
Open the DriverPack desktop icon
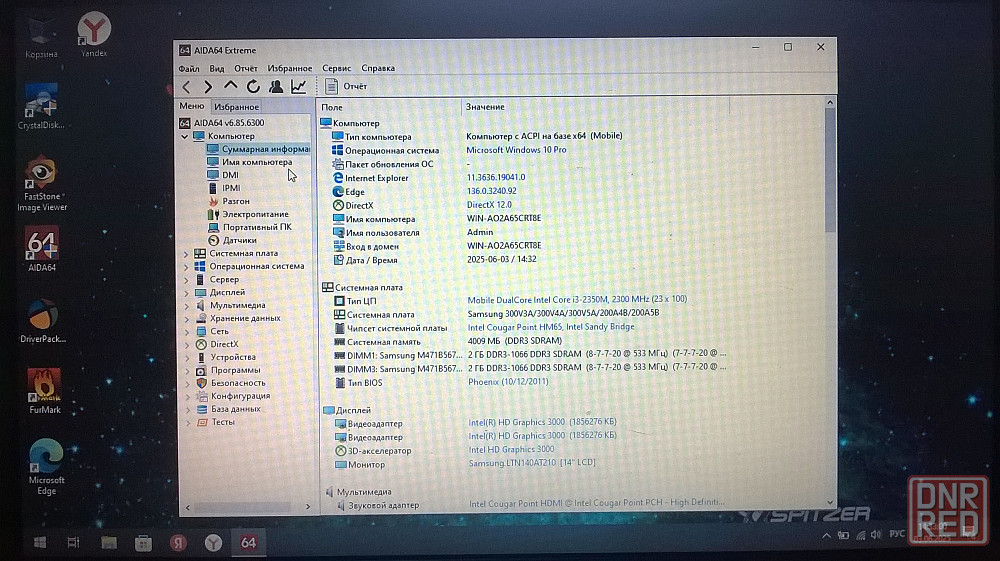click(43, 321)
